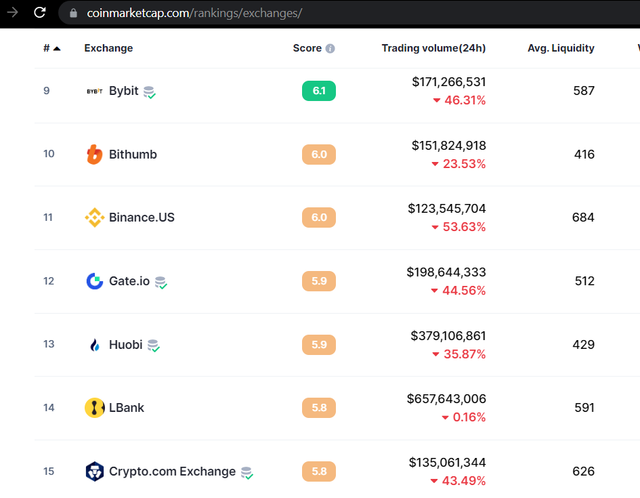Screen dimensions: 640x498
Task: Click Binance.US liquidity value 684
Action: pos(583,218)
